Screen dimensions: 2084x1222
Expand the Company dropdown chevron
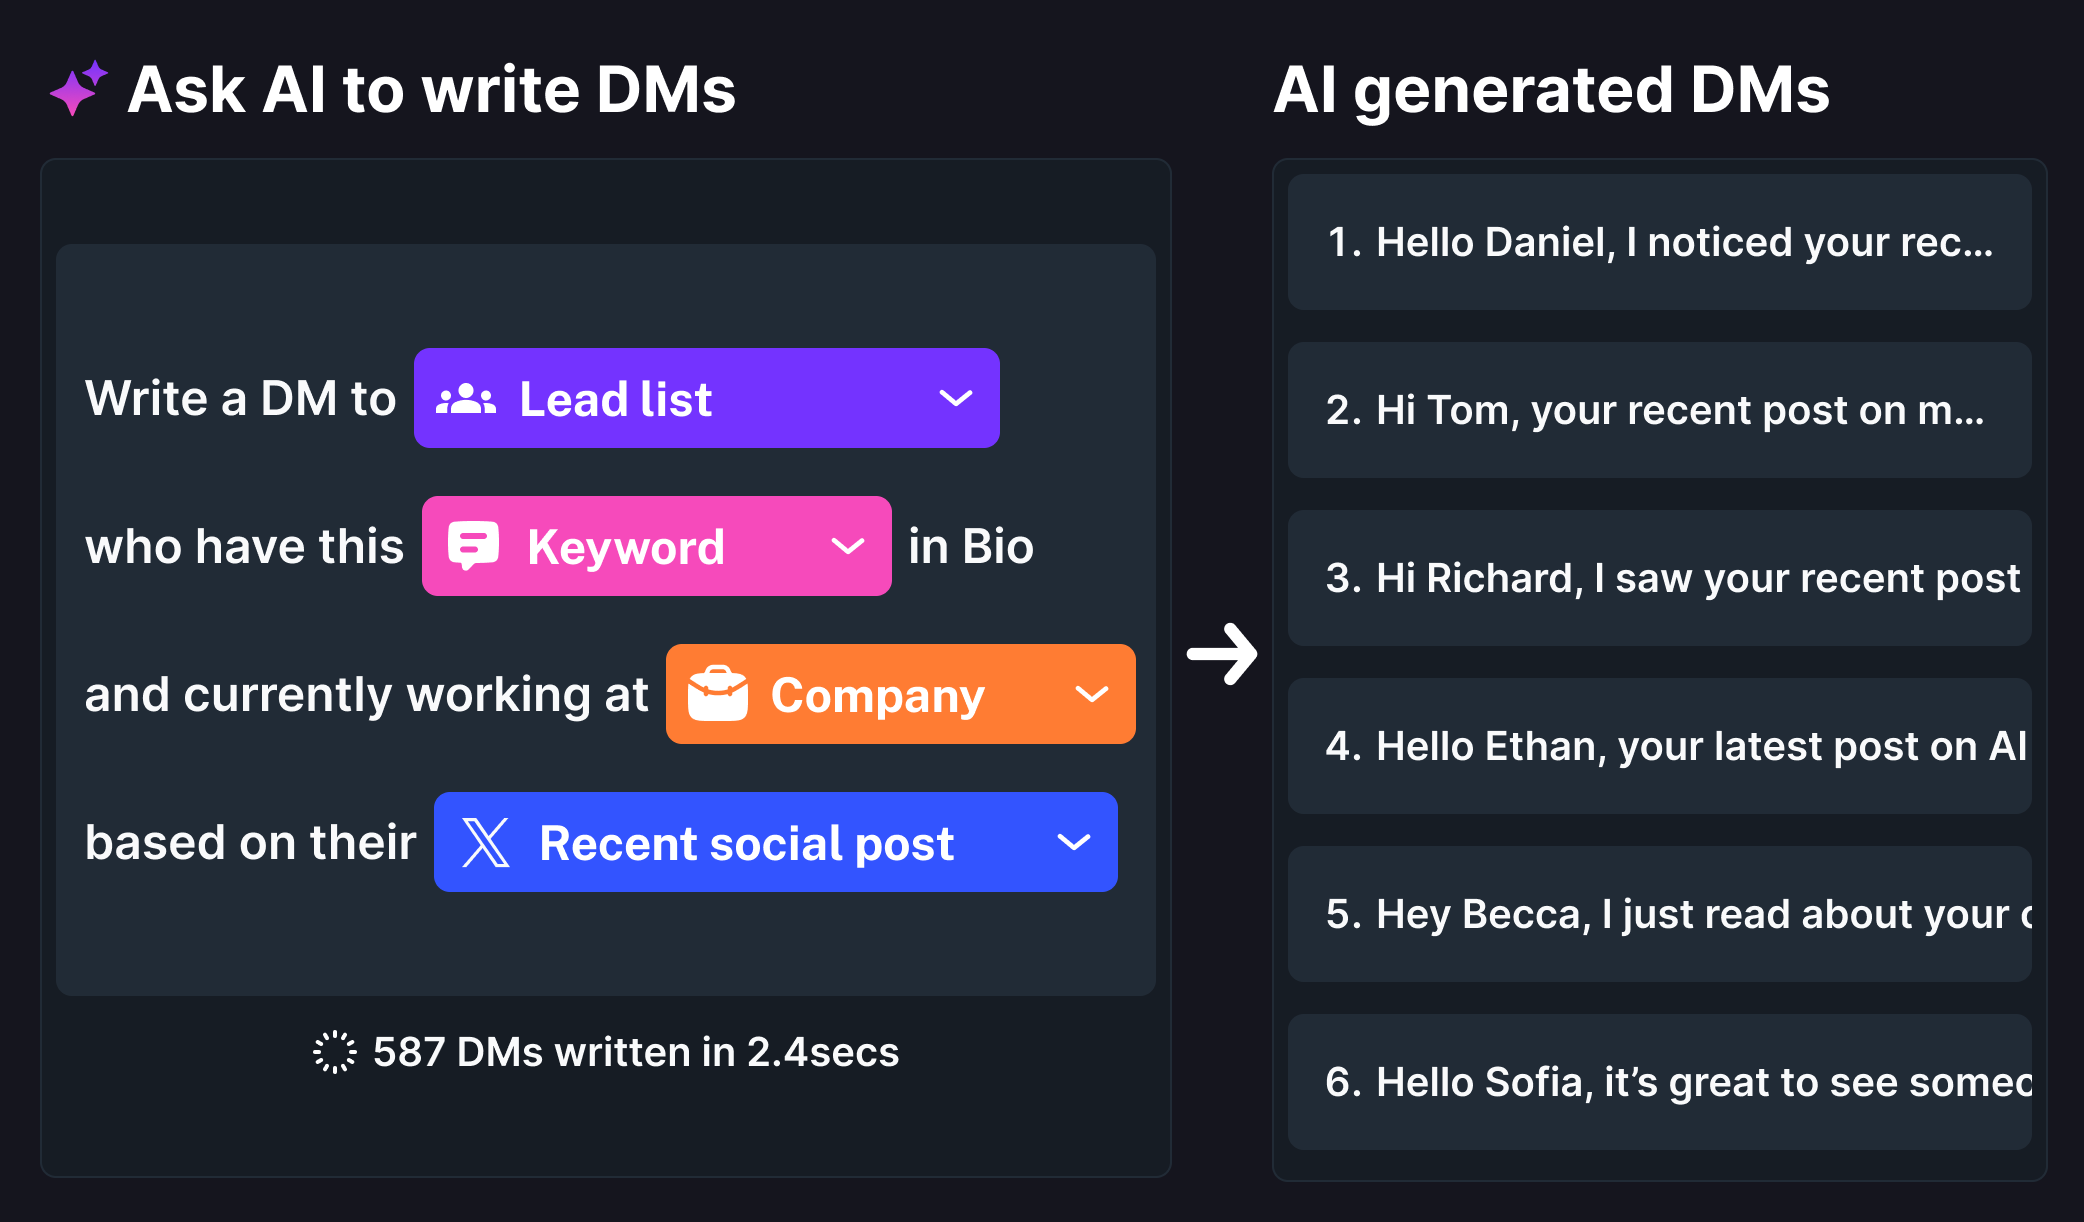1091,694
